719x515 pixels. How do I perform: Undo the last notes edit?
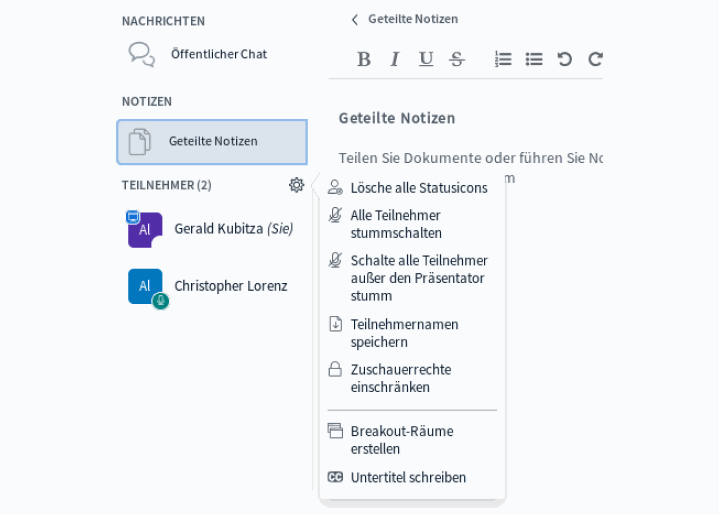pos(565,59)
